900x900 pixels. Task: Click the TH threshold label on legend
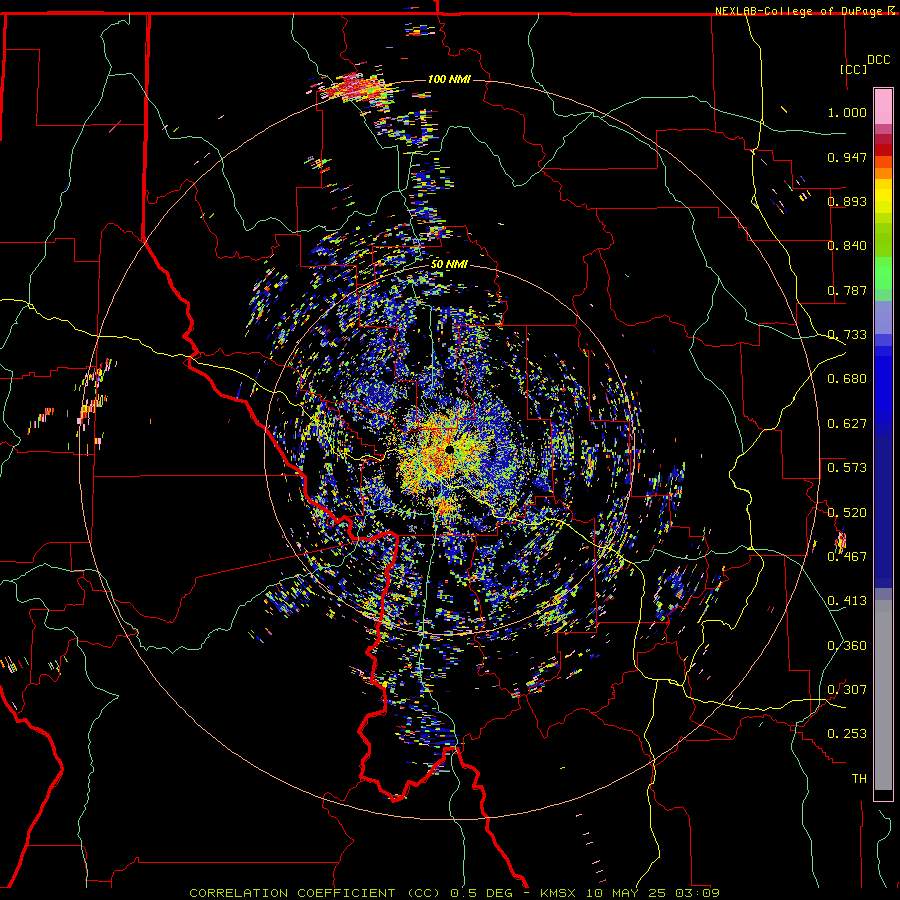coord(859,779)
